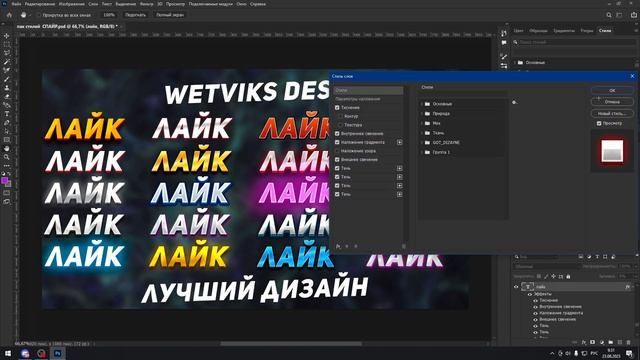640x360 pixels.
Task: Enable the Наложение узора checkbox
Action: (x=337, y=151)
